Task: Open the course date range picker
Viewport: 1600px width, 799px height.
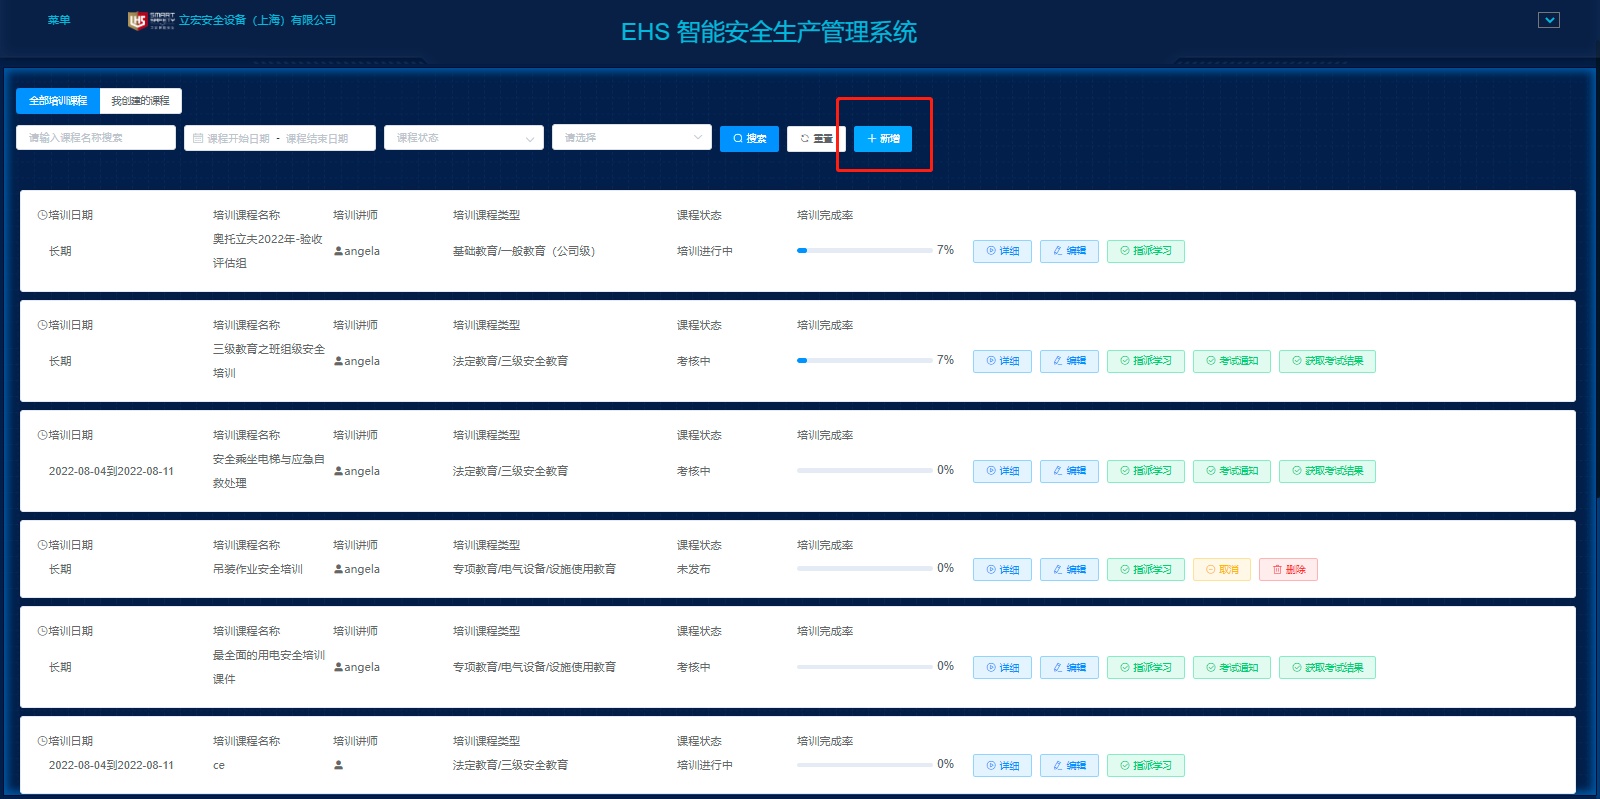Action: click(280, 138)
